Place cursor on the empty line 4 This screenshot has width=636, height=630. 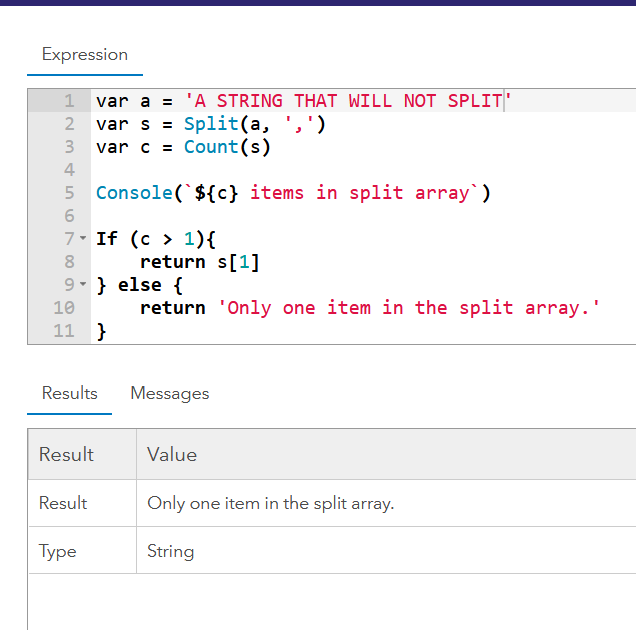pyautogui.click(x=300, y=170)
